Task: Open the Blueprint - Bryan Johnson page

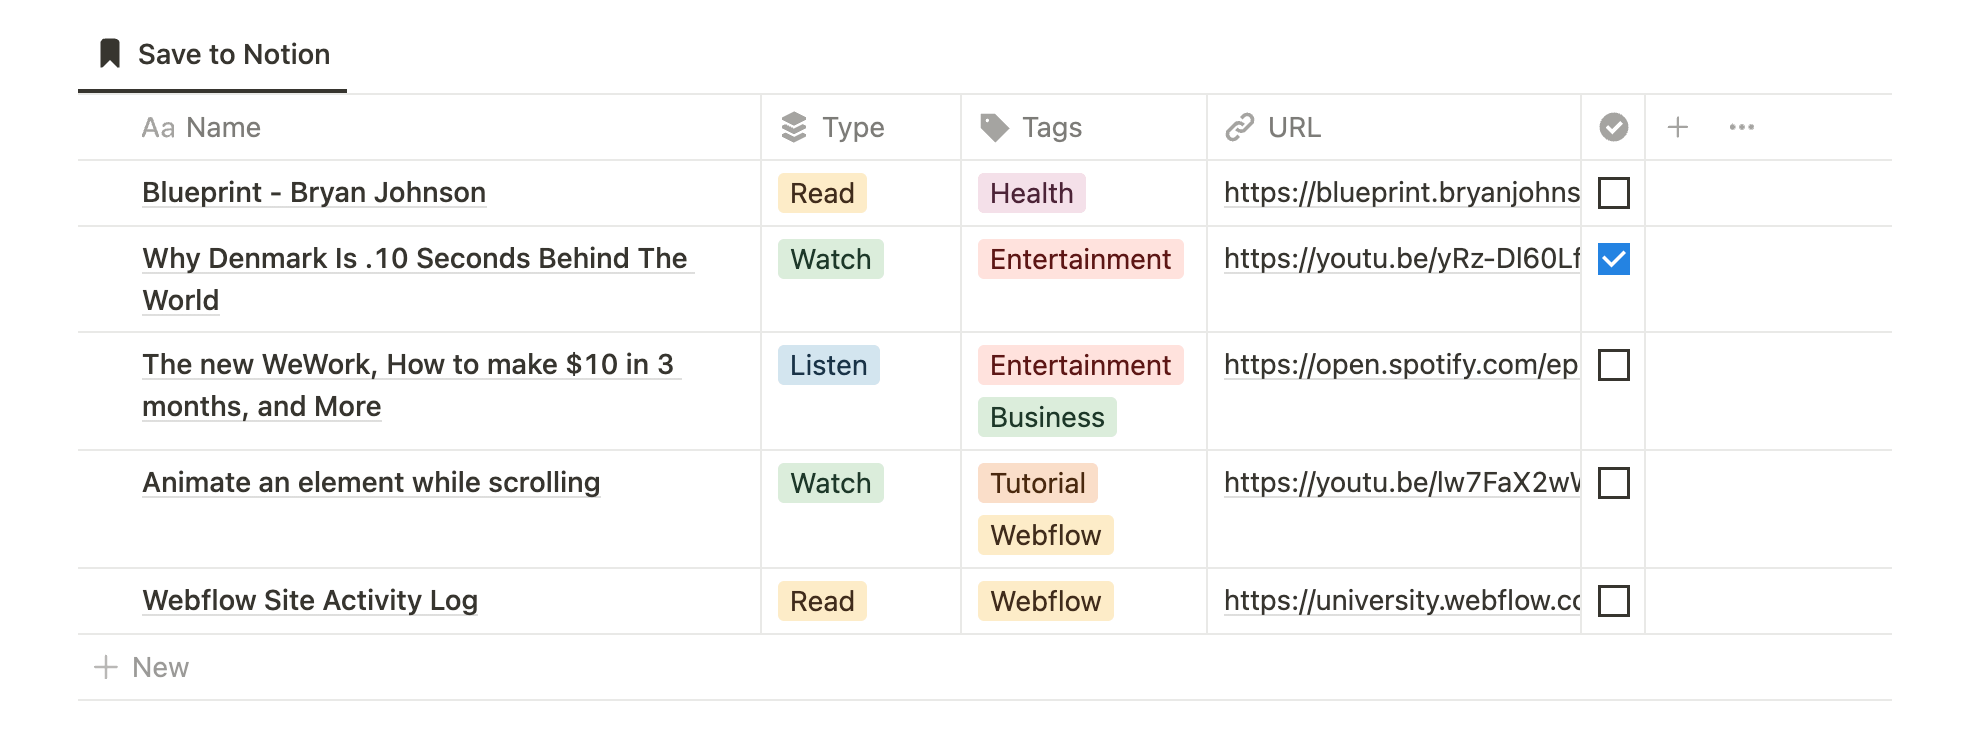Action: tap(314, 192)
